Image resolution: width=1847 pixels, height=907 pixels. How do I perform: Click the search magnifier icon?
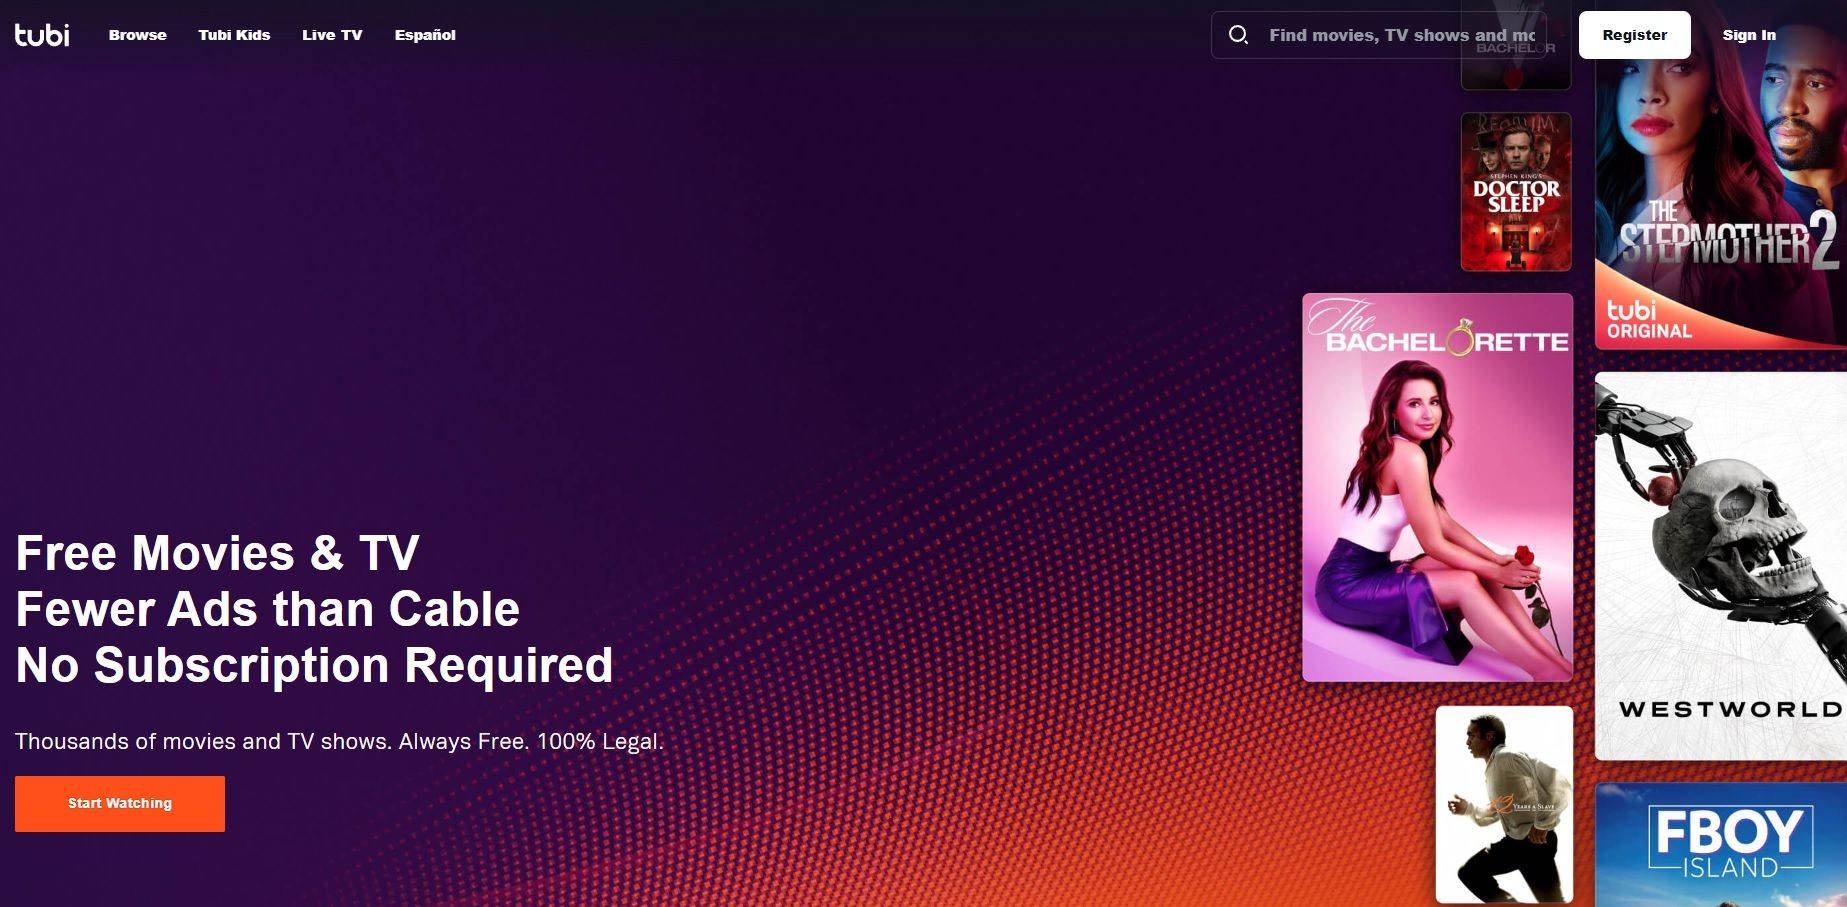click(1238, 35)
